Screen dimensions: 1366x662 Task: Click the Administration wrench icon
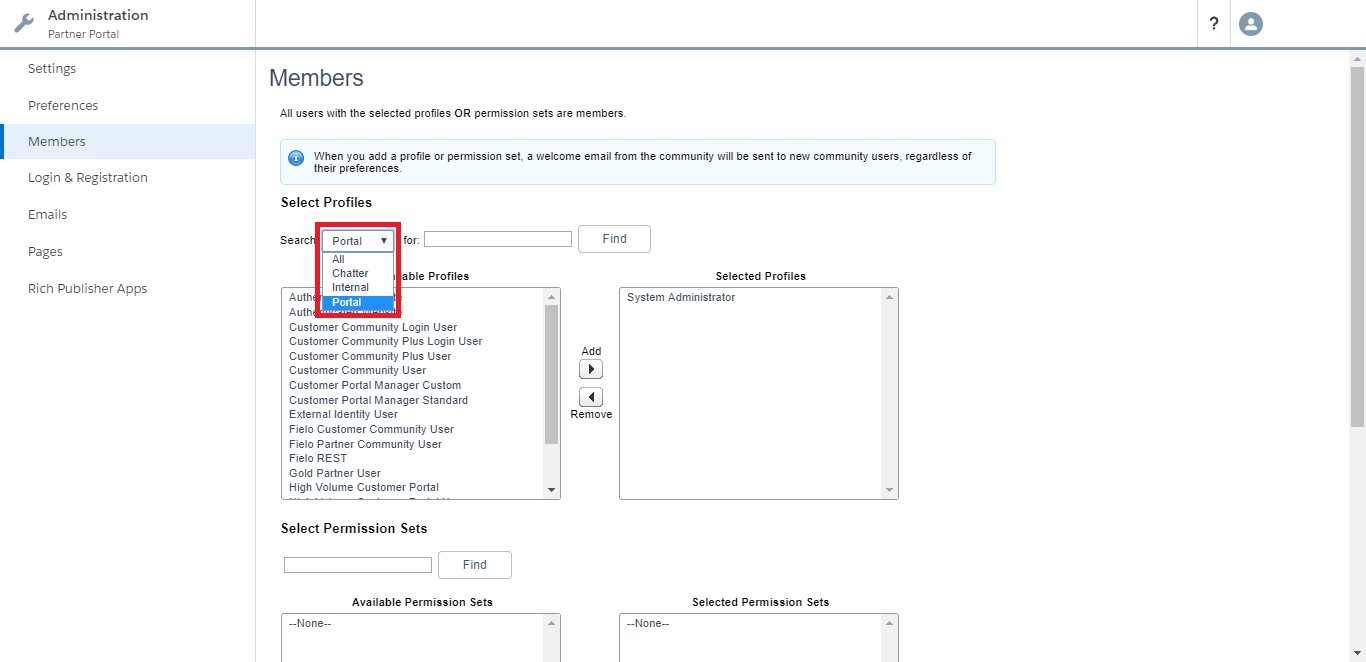[x=24, y=23]
